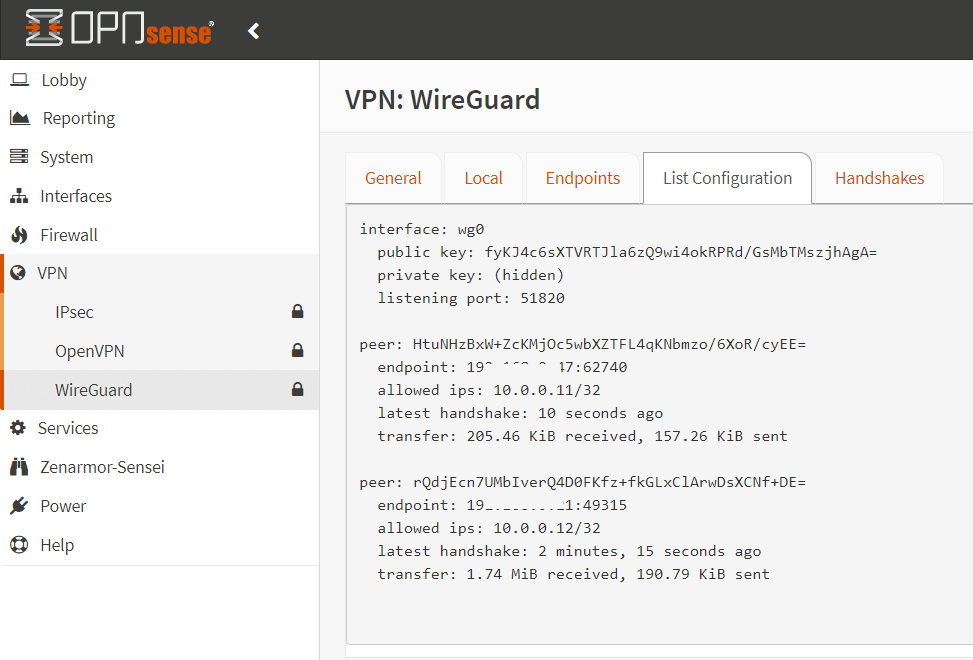Collapse the sidebar with the chevron arrow
Viewport: 973px width, 660px height.
254,31
